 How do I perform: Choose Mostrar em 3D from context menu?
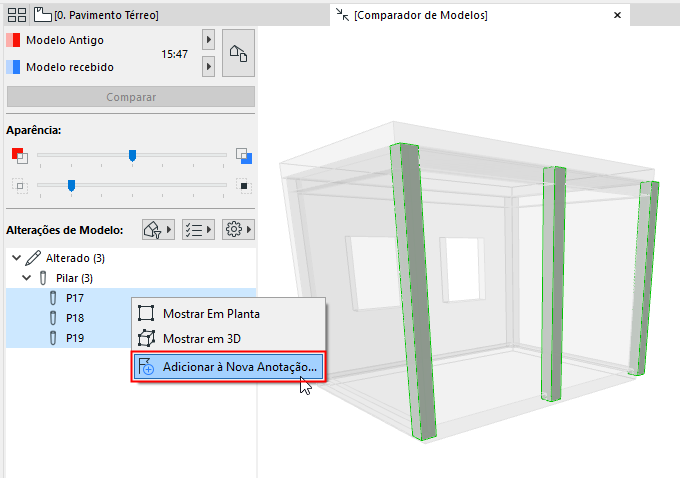coord(228,338)
